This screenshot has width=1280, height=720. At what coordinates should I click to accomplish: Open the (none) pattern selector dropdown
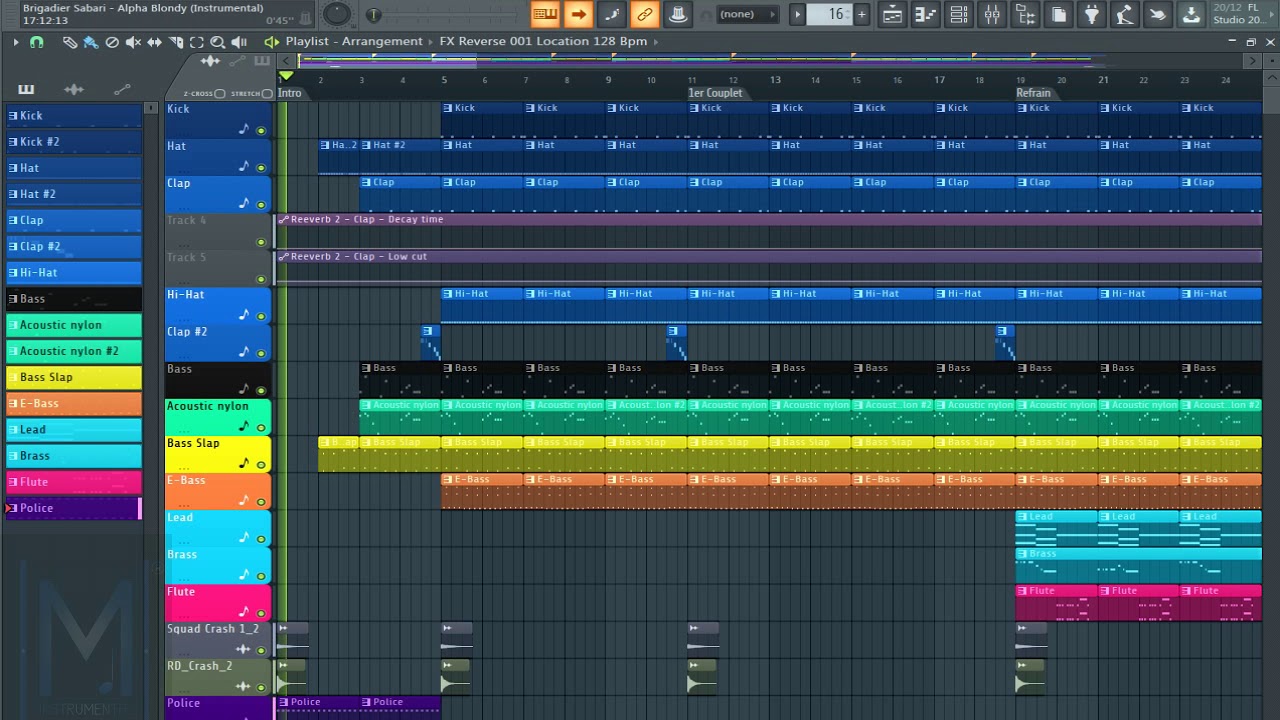[x=749, y=14]
